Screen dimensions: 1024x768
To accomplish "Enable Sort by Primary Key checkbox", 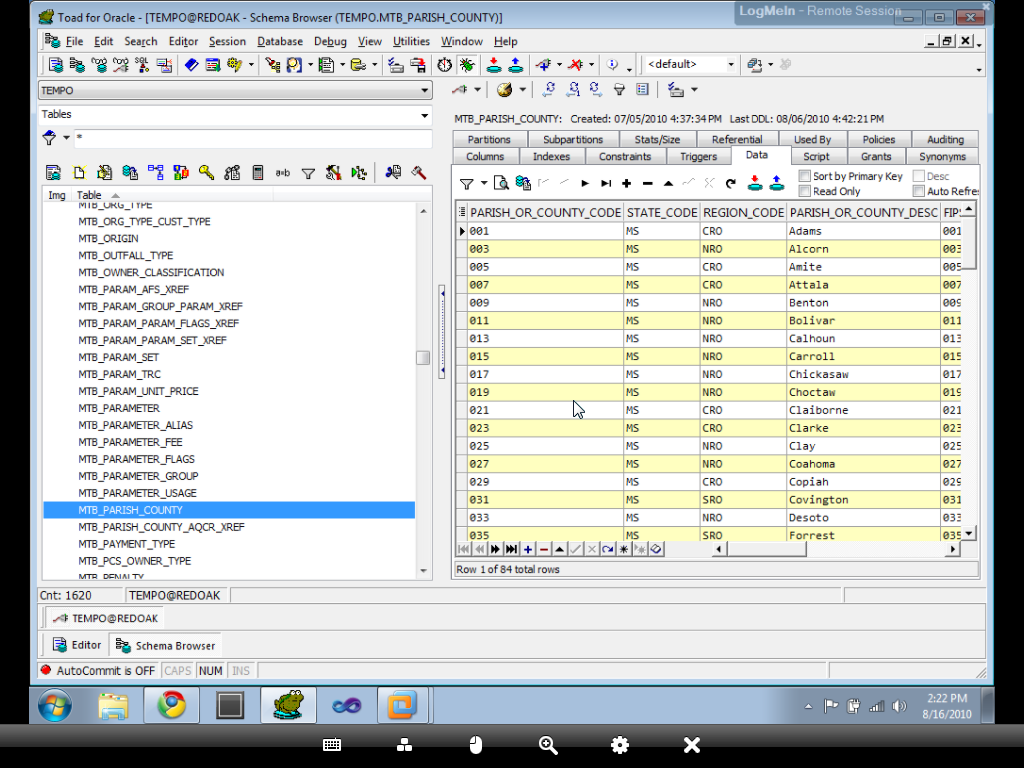I will [x=805, y=176].
